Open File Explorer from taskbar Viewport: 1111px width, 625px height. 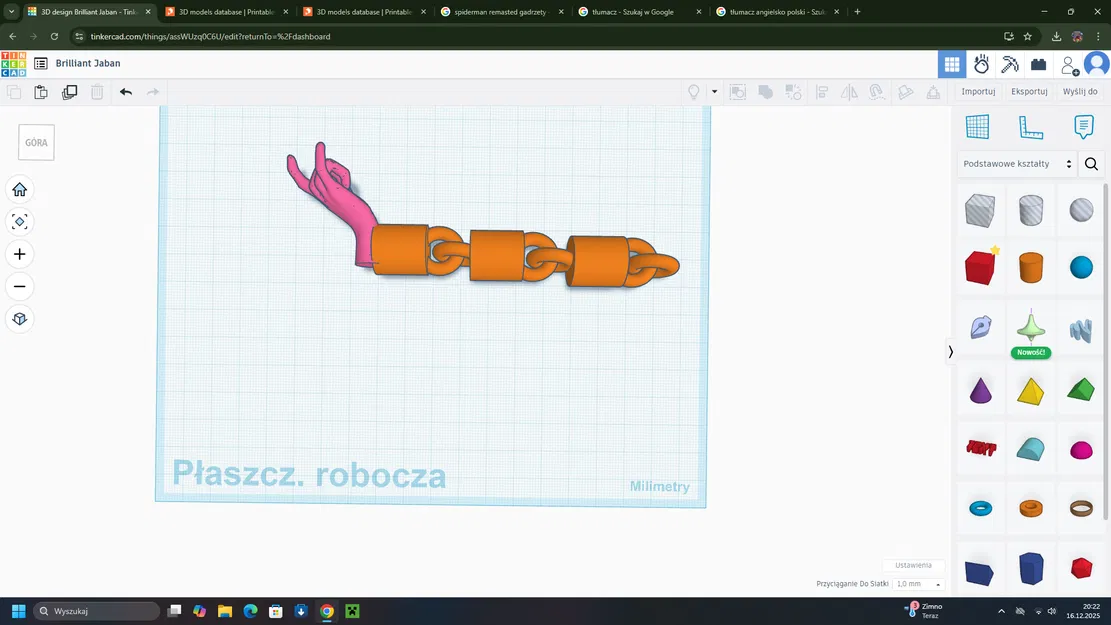225,611
